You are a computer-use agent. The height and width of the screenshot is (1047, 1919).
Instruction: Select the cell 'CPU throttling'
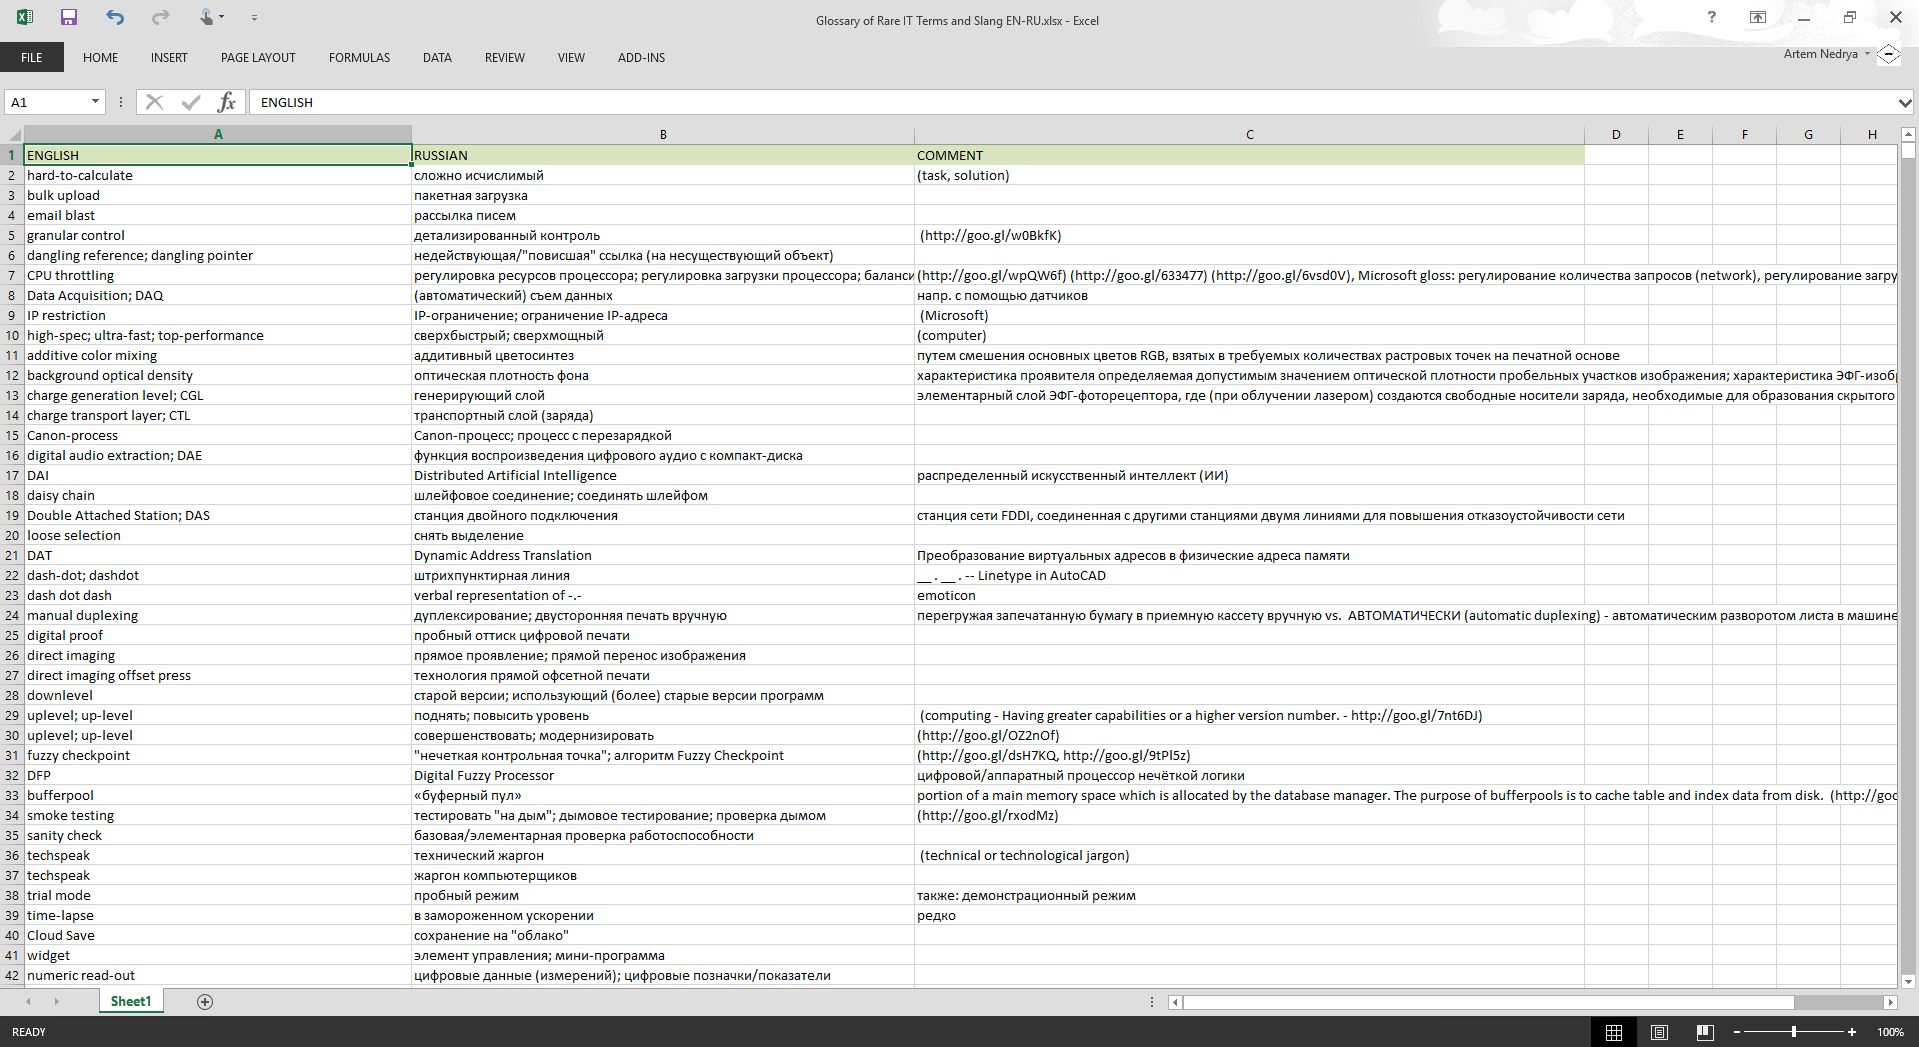point(218,275)
